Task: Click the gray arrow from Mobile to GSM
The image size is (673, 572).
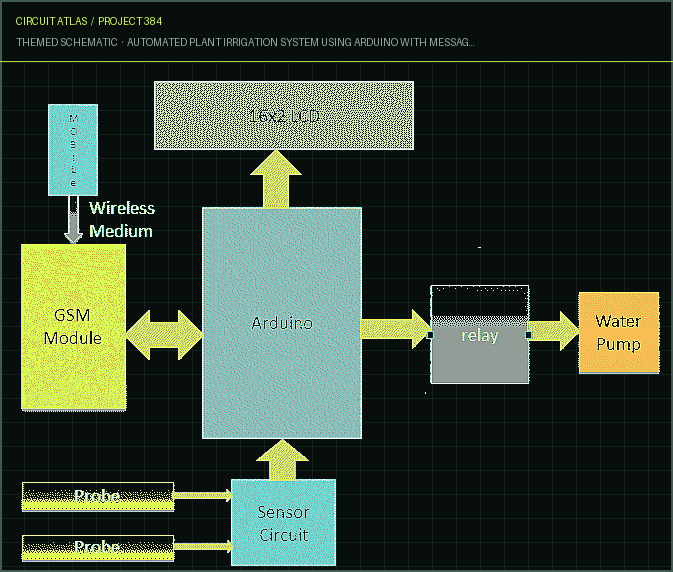Action: 73,219
